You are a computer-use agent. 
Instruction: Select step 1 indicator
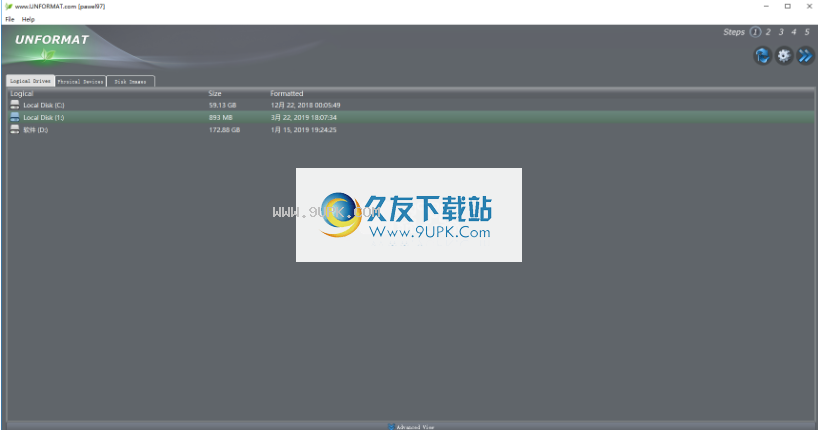click(755, 32)
